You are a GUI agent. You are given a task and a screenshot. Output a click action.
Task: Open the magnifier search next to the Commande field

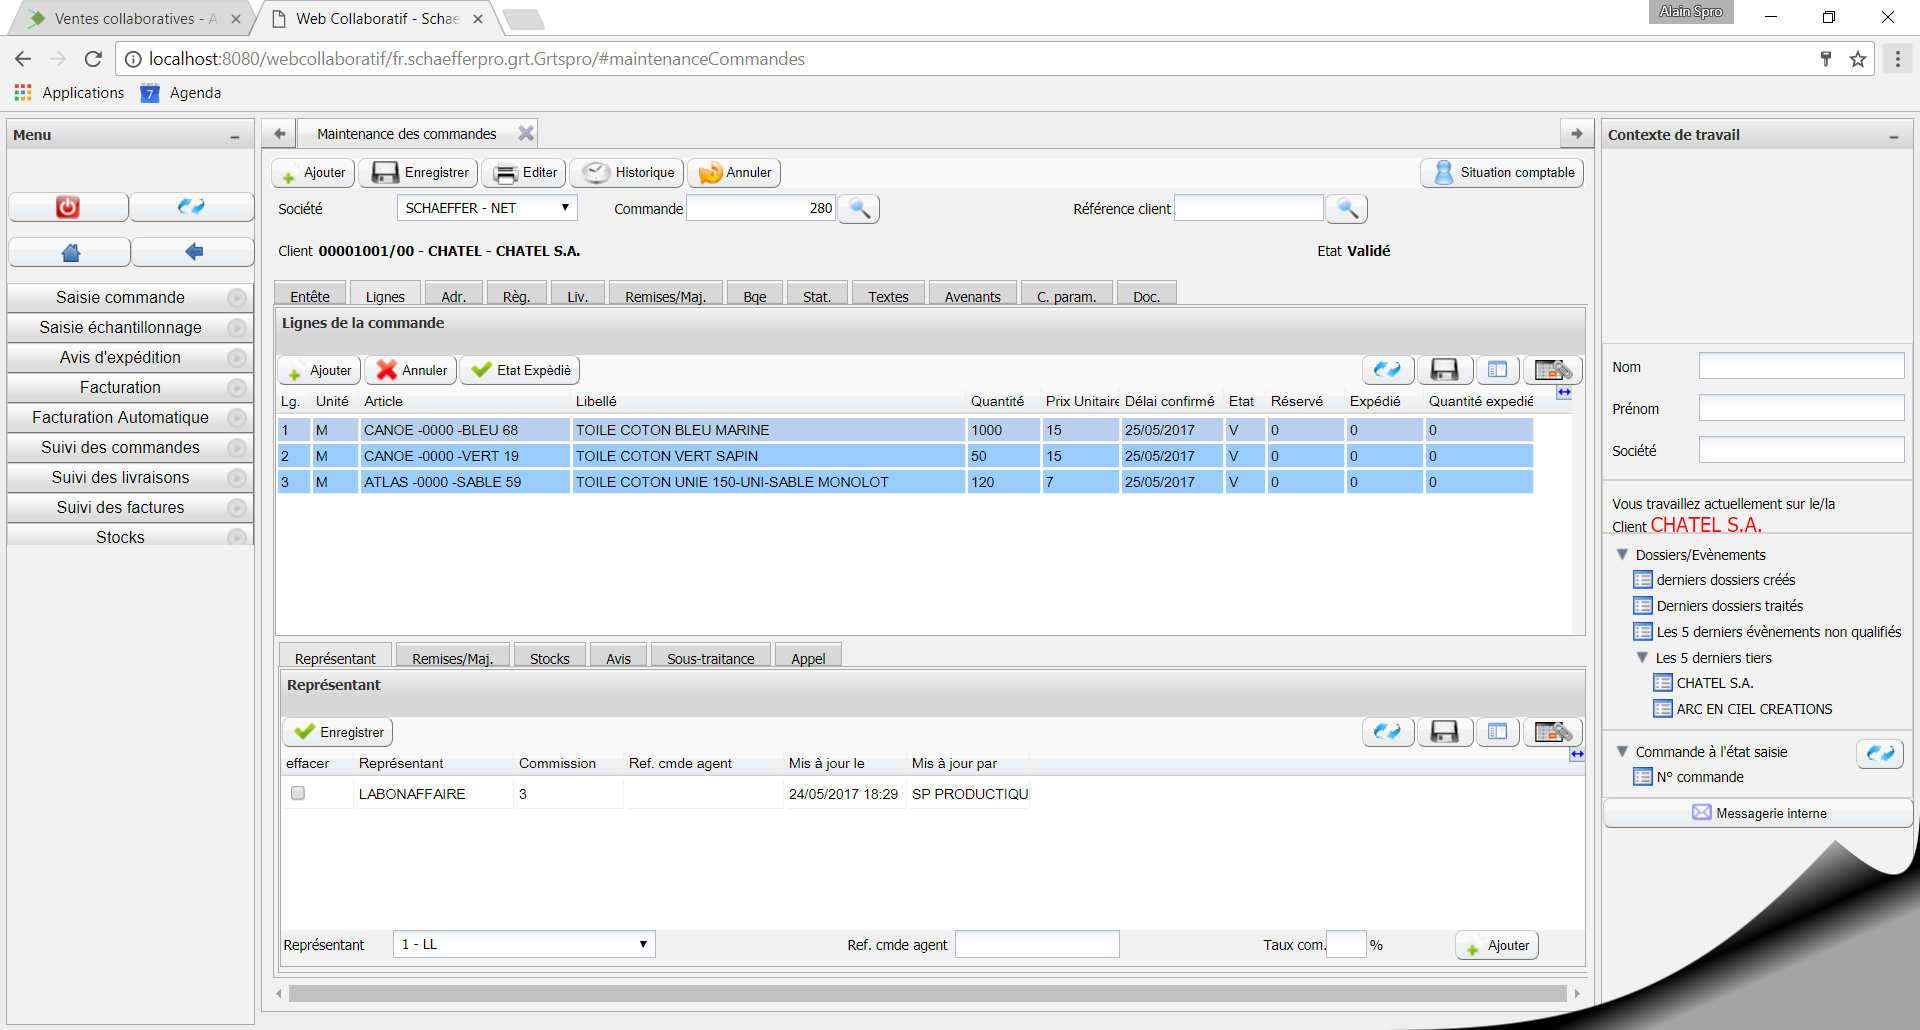point(858,208)
